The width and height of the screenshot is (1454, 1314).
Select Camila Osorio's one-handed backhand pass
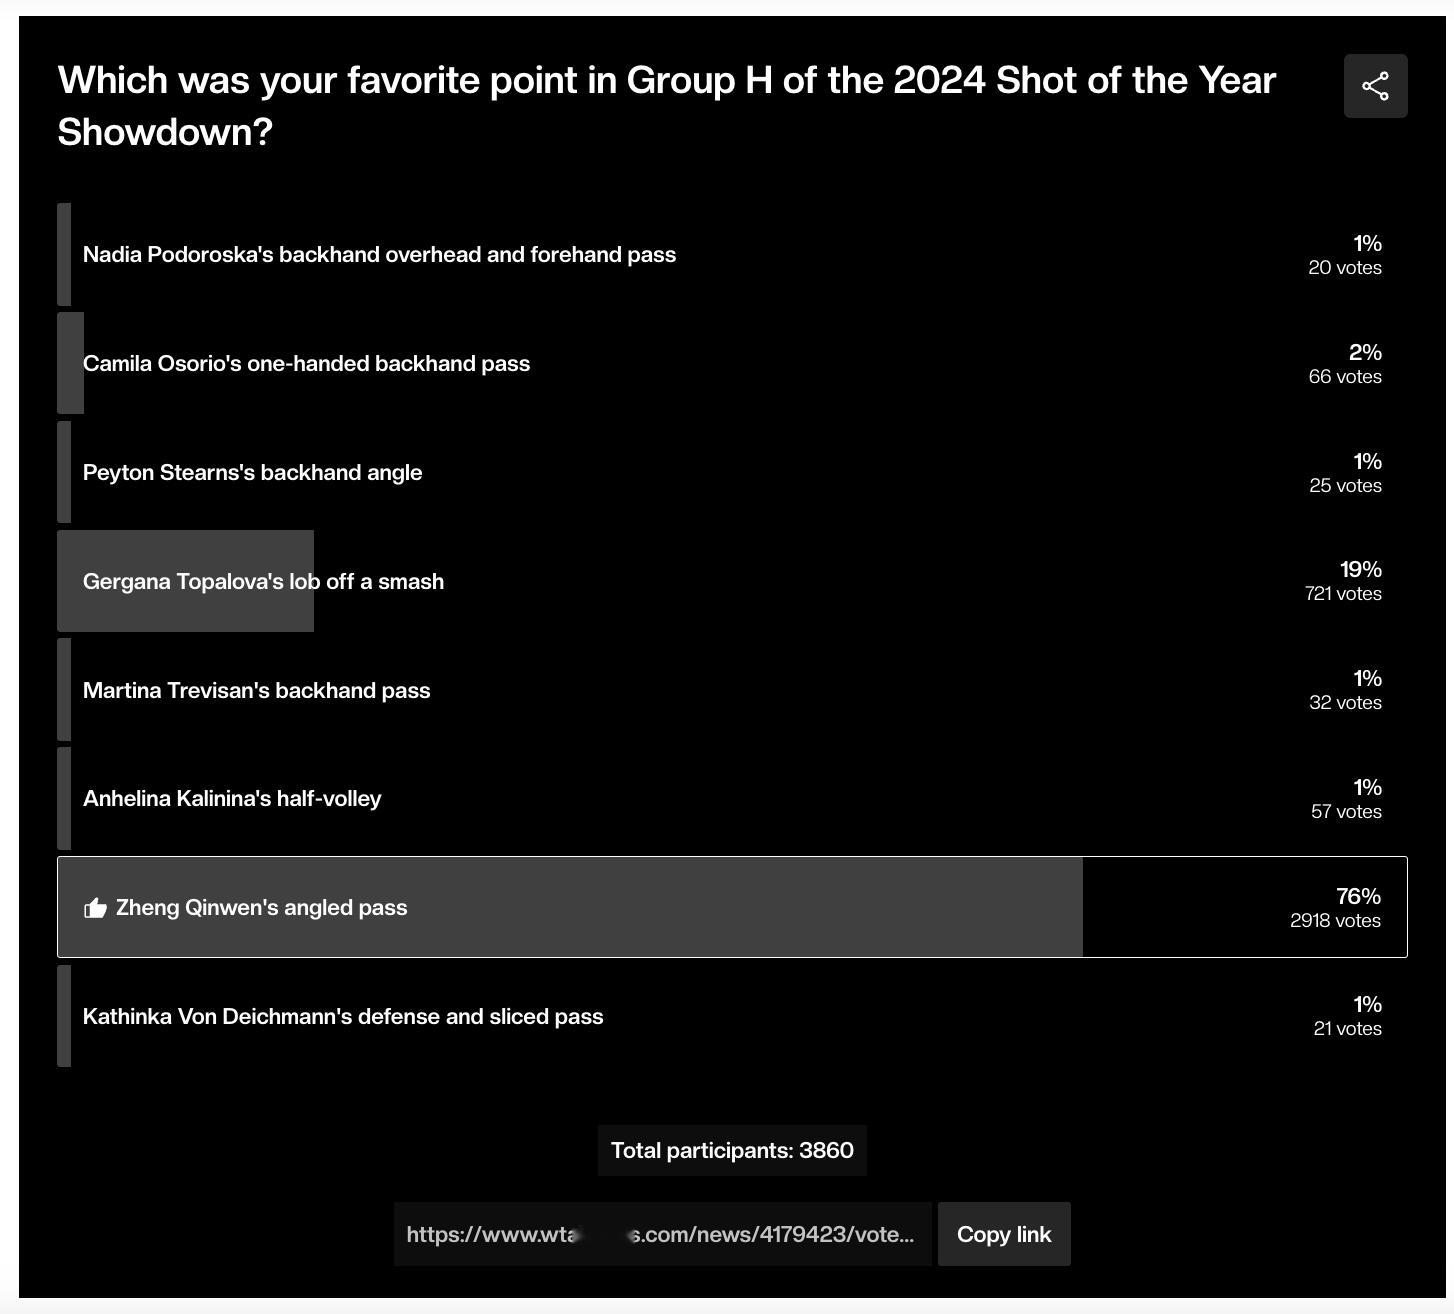[732, 363]
